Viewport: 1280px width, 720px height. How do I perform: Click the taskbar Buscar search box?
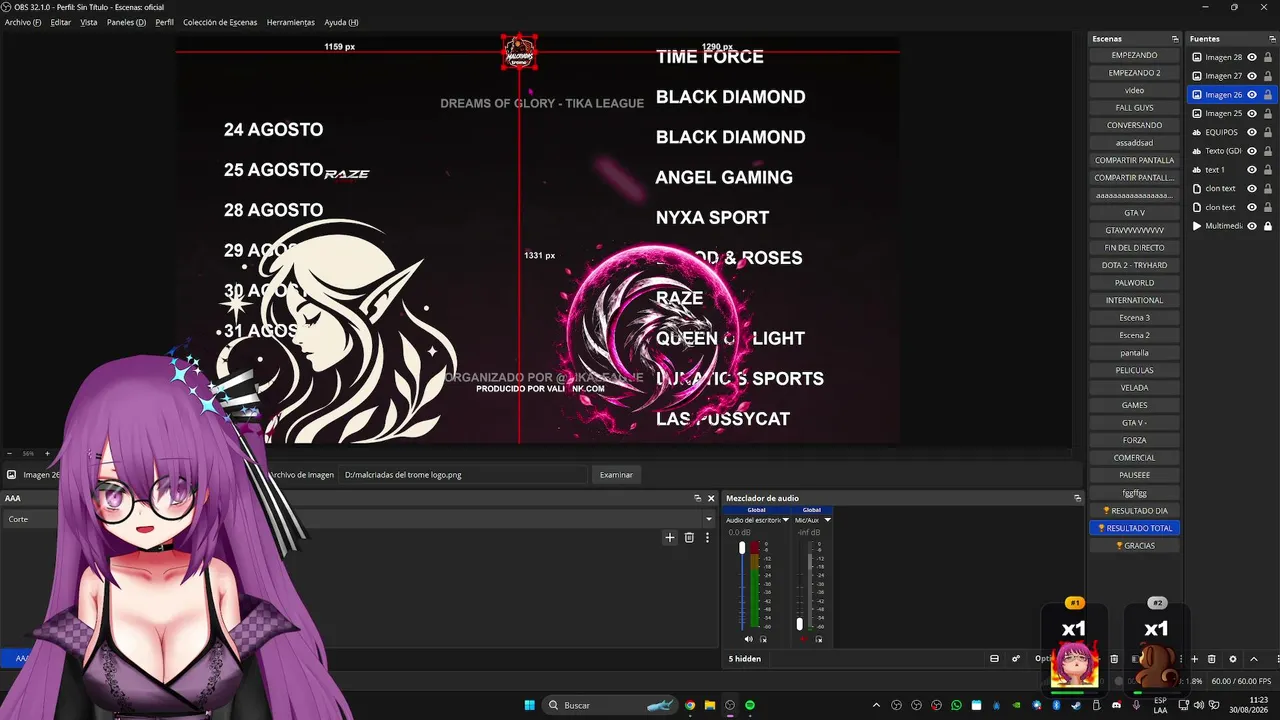tap(611, 705)
